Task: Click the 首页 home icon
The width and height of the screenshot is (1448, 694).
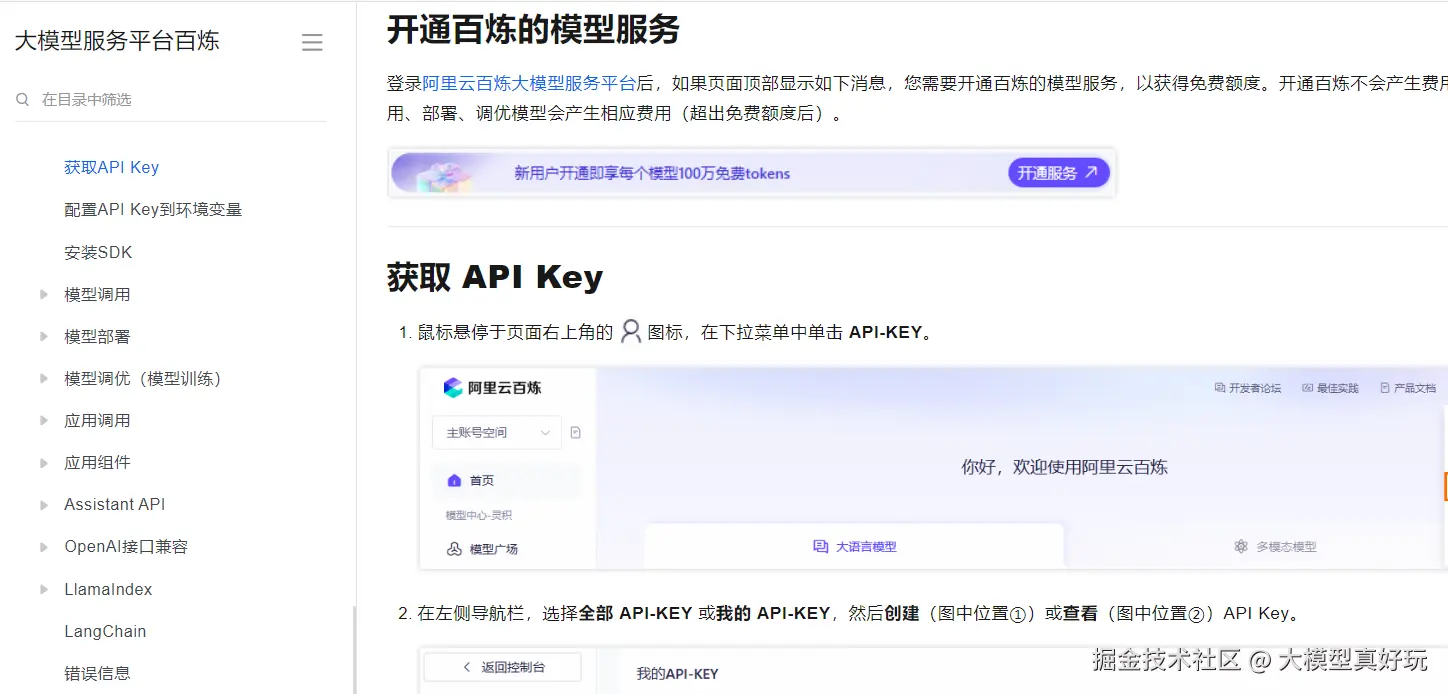Action: 453,480
